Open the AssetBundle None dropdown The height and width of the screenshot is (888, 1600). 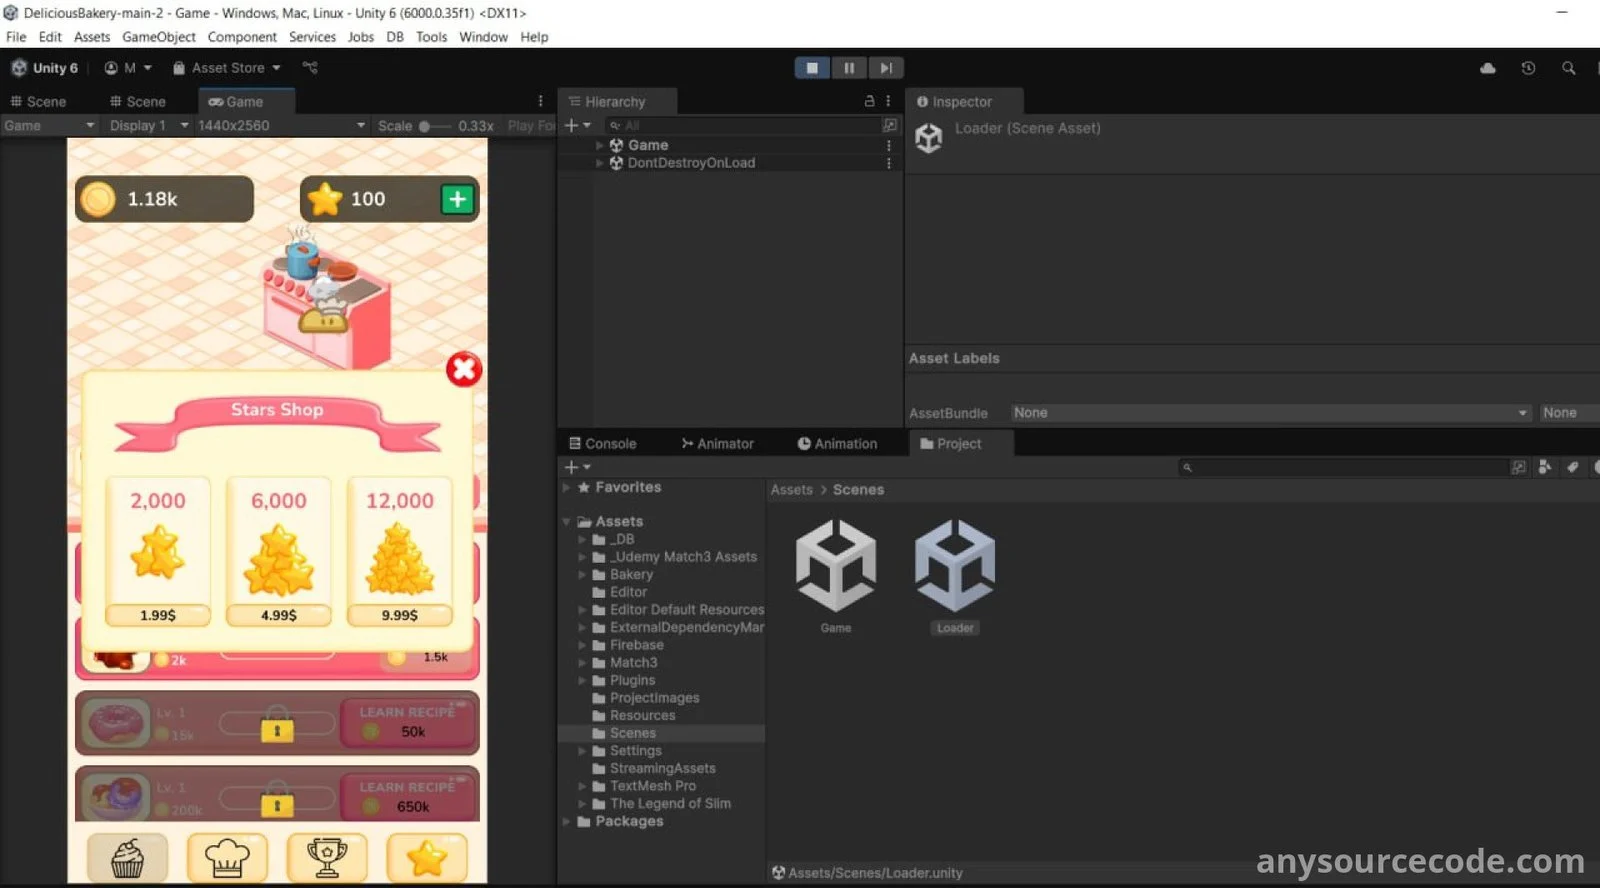tap(1269, 413)
